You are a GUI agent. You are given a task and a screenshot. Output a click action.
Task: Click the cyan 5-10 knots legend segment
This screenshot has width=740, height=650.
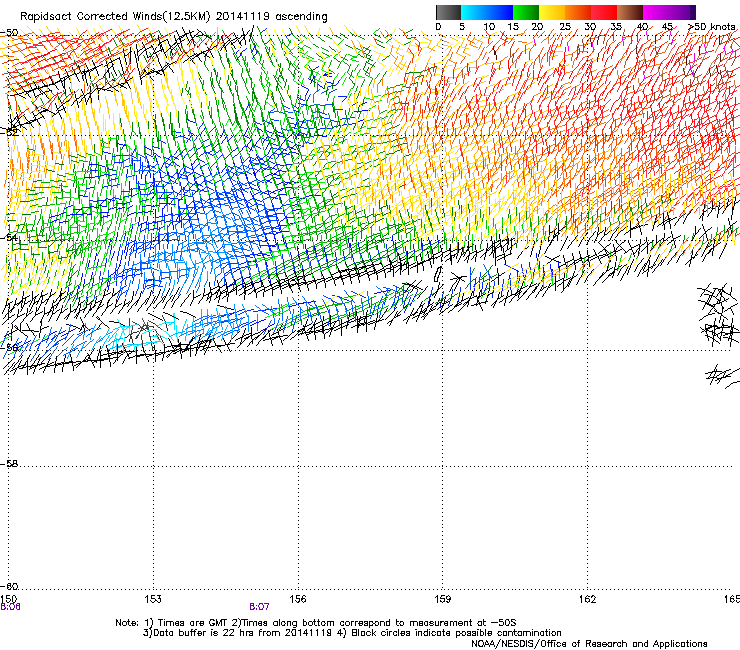pyautogui.click(x=474, y=12)
